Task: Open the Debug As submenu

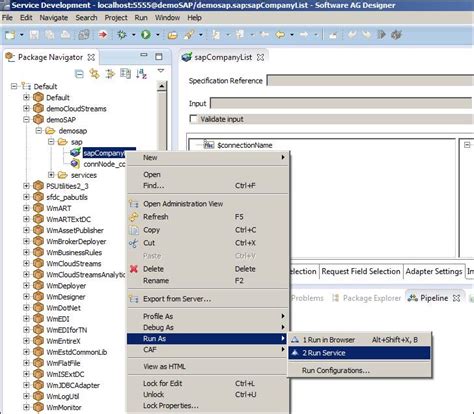Action: point(207,327)
